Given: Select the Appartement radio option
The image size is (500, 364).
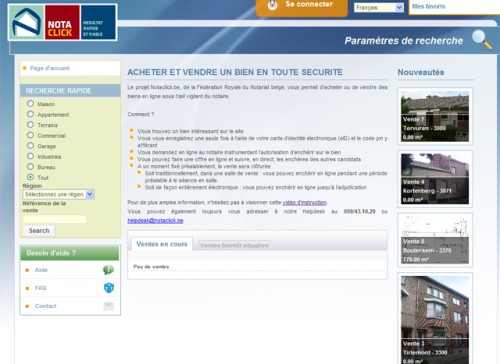Looking at the screenshot, I should pyautogui.click(x=30, y=114).
